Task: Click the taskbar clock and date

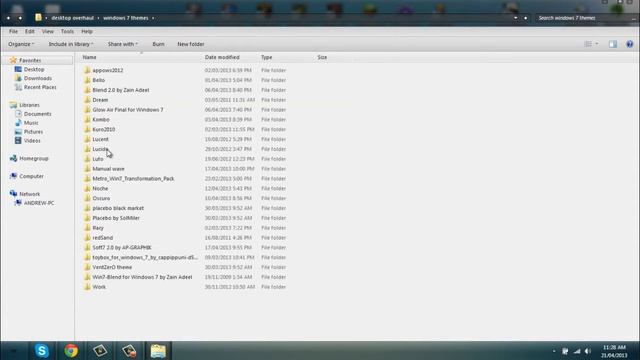Action: pyautogui.click(x=614, y=351)
